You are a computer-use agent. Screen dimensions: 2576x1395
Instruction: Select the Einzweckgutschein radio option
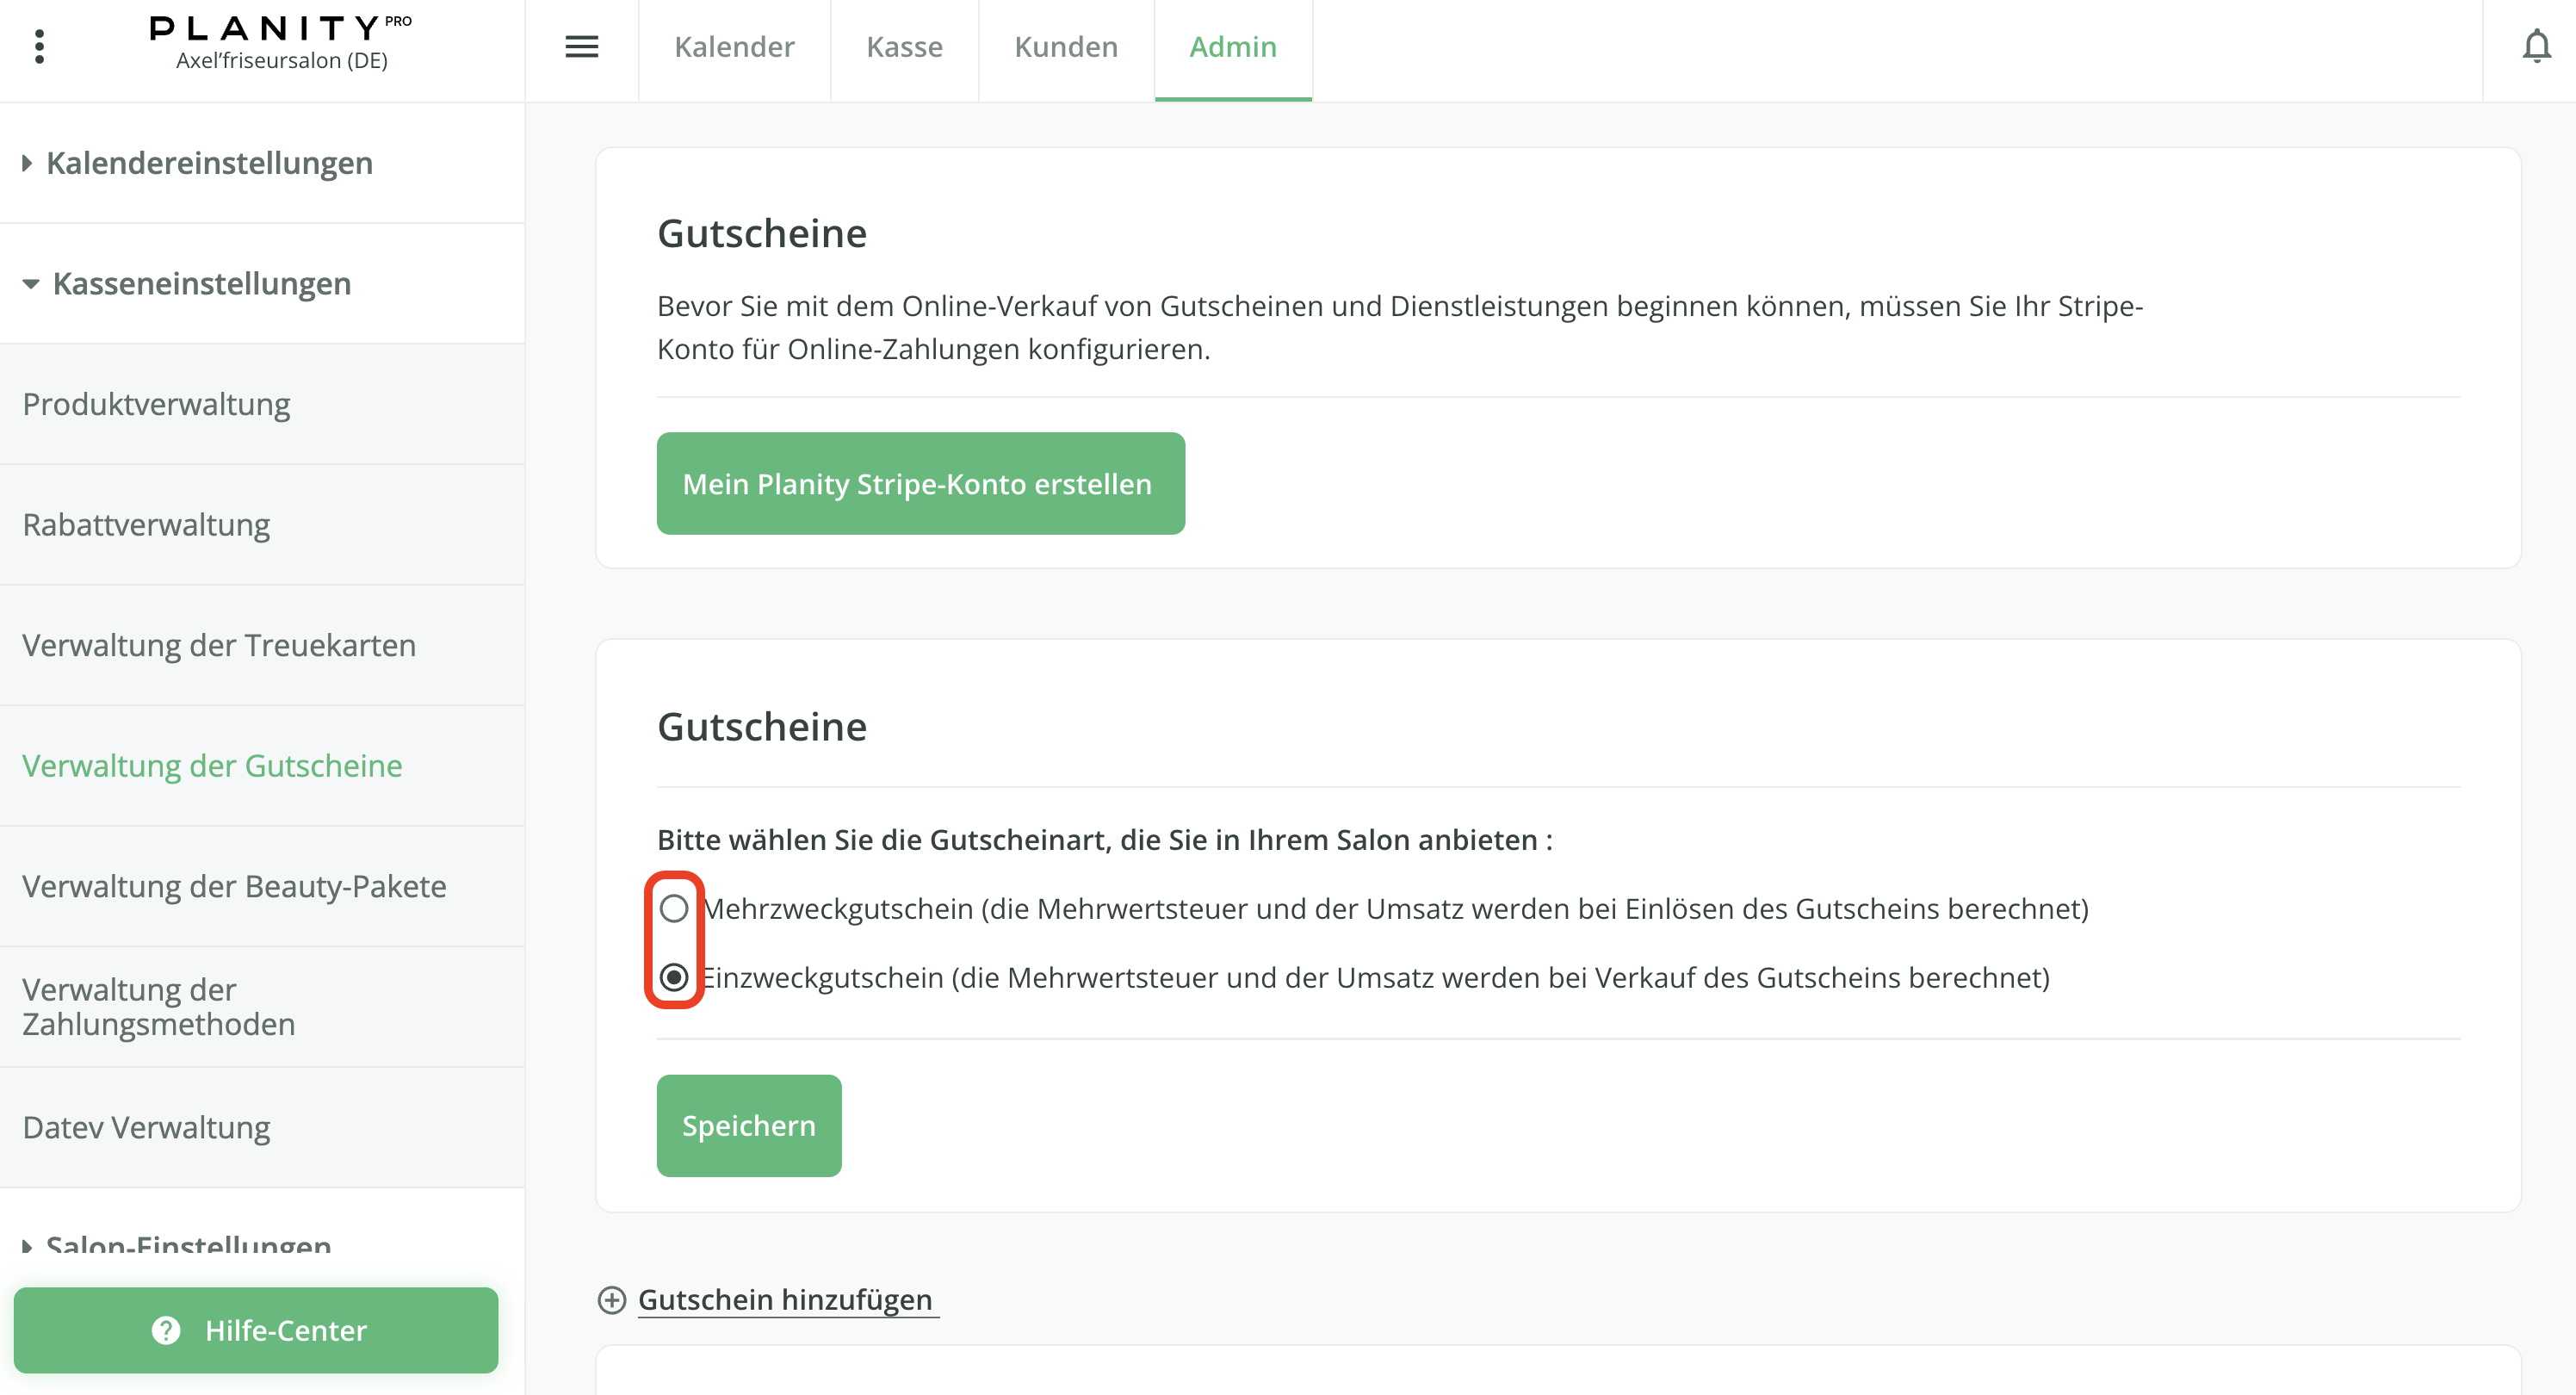point(674,977)
